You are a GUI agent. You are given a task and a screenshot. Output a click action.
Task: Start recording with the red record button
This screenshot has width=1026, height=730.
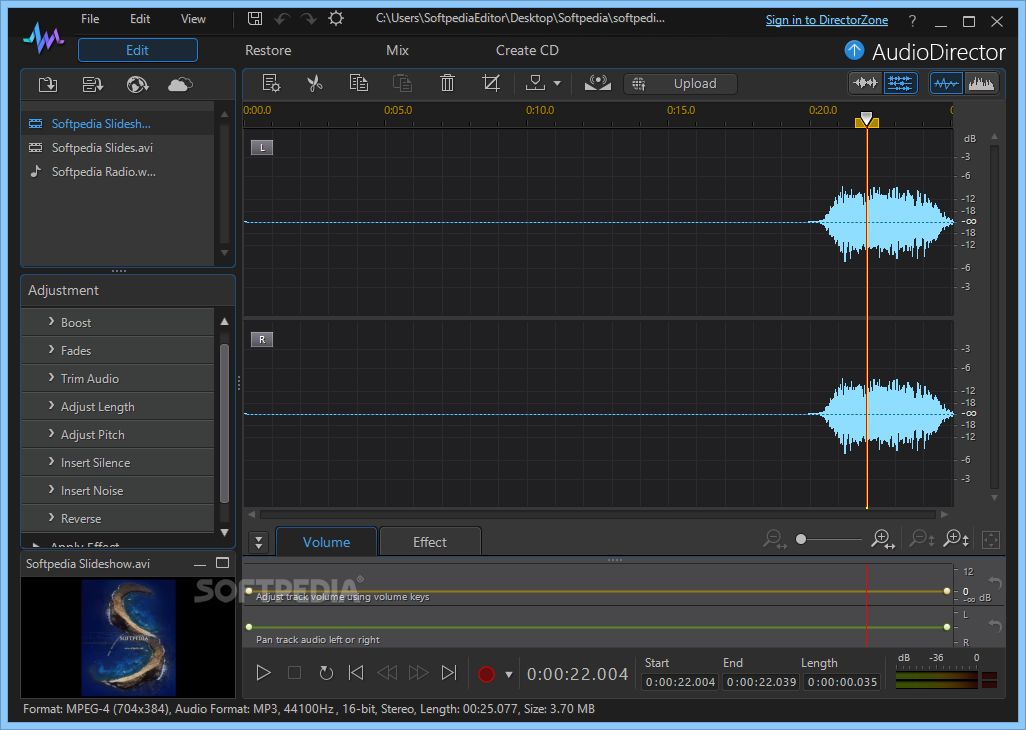click(487, 673)
